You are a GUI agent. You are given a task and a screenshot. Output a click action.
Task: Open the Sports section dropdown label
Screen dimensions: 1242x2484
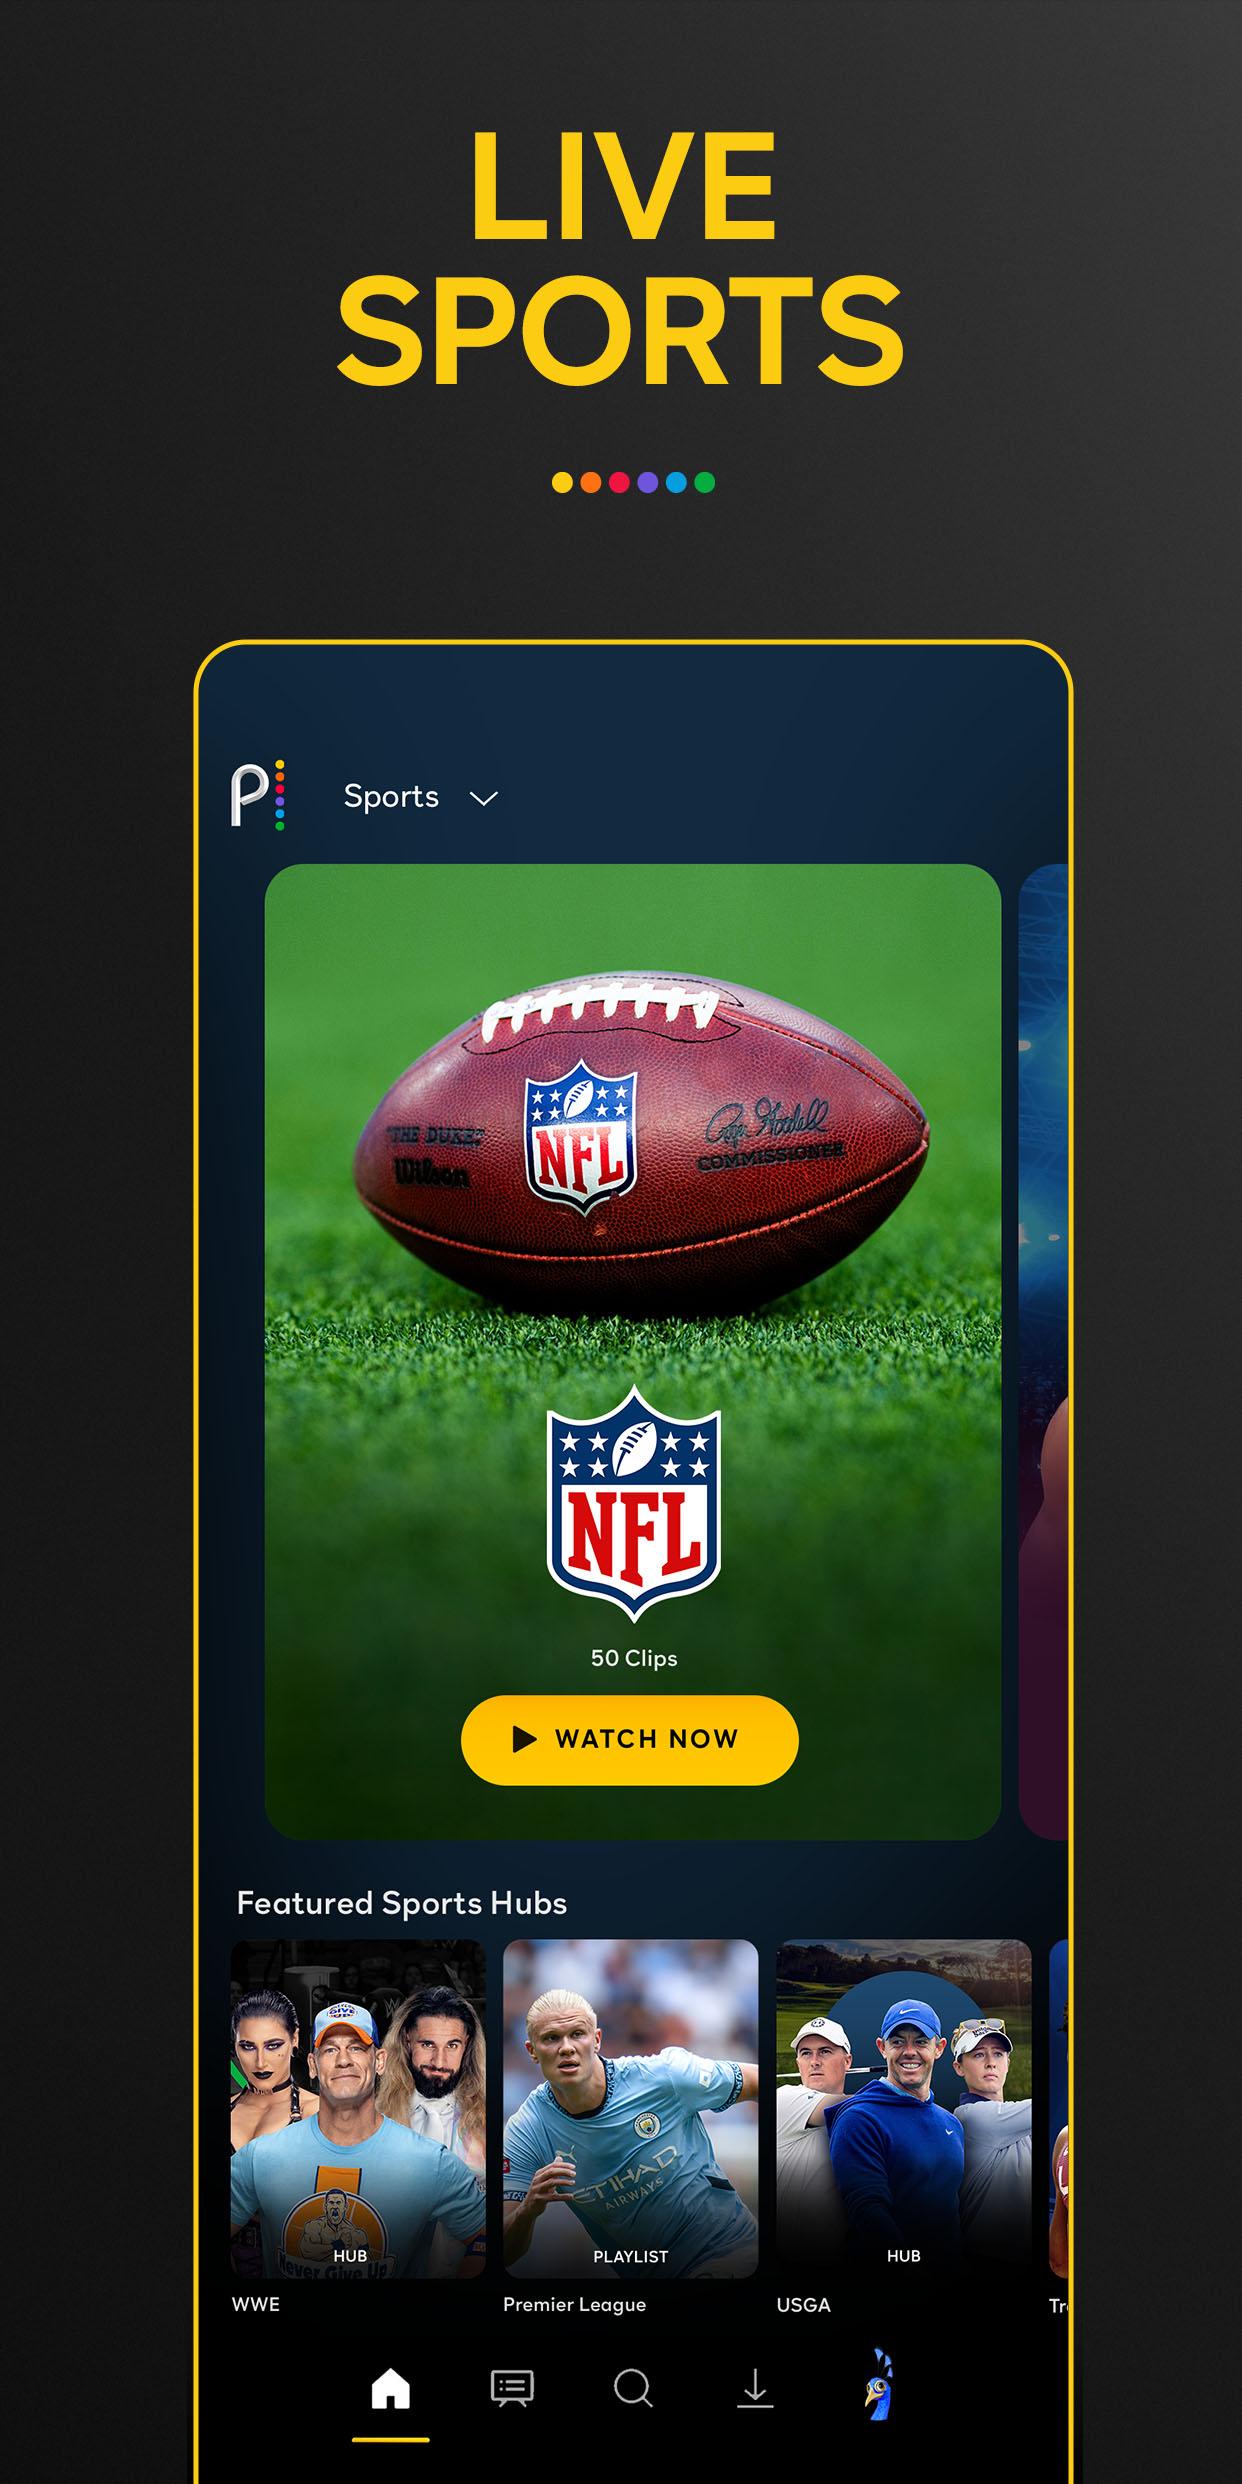(391, 796)
